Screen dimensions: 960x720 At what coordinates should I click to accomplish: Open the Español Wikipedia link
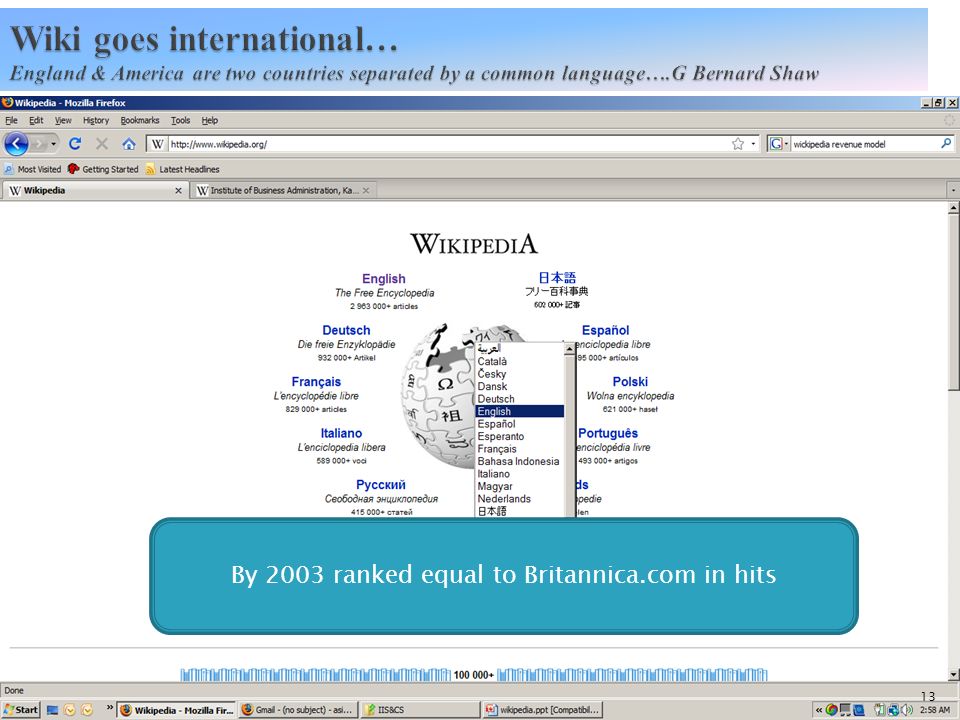(x=605, y=330)
